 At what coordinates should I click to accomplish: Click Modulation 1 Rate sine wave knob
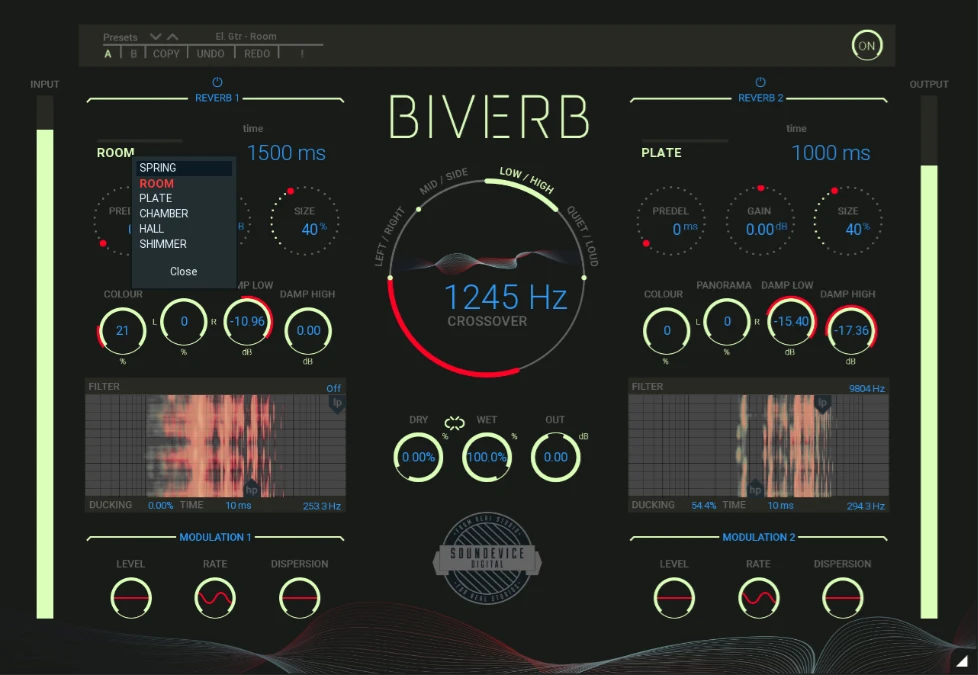click(215, 598)
